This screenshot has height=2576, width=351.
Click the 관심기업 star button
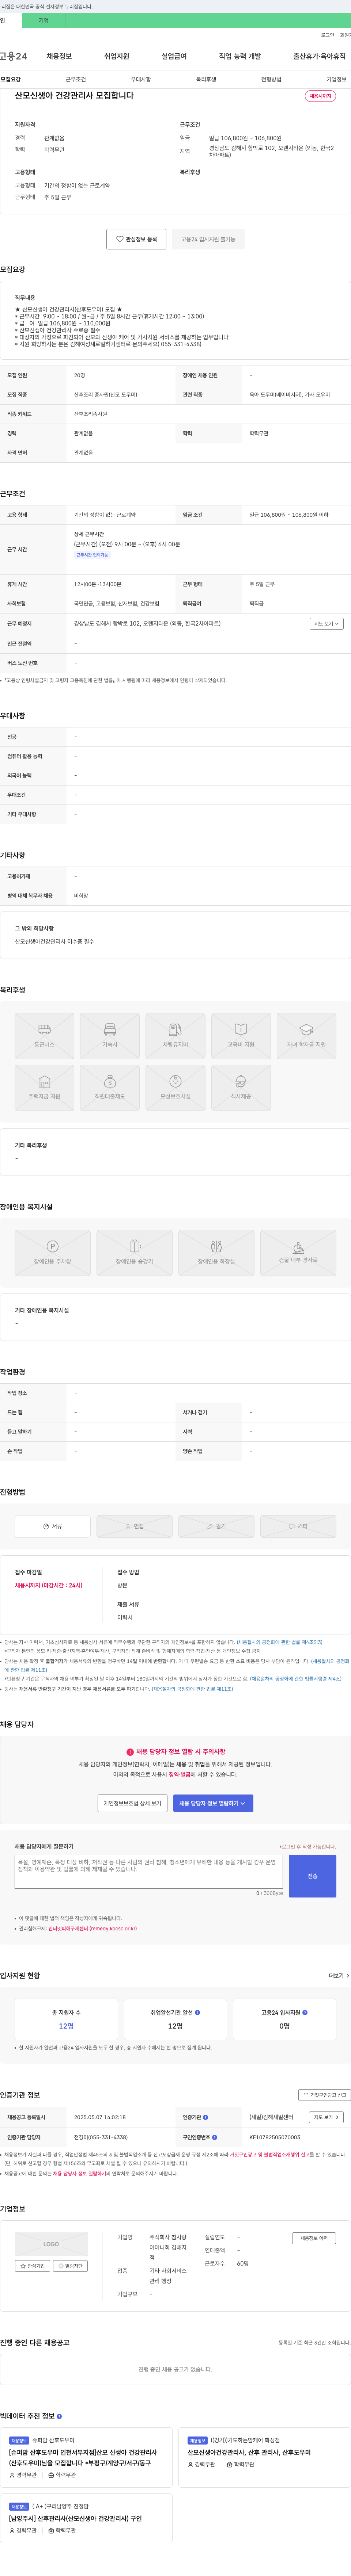[x=33, y=2266]
